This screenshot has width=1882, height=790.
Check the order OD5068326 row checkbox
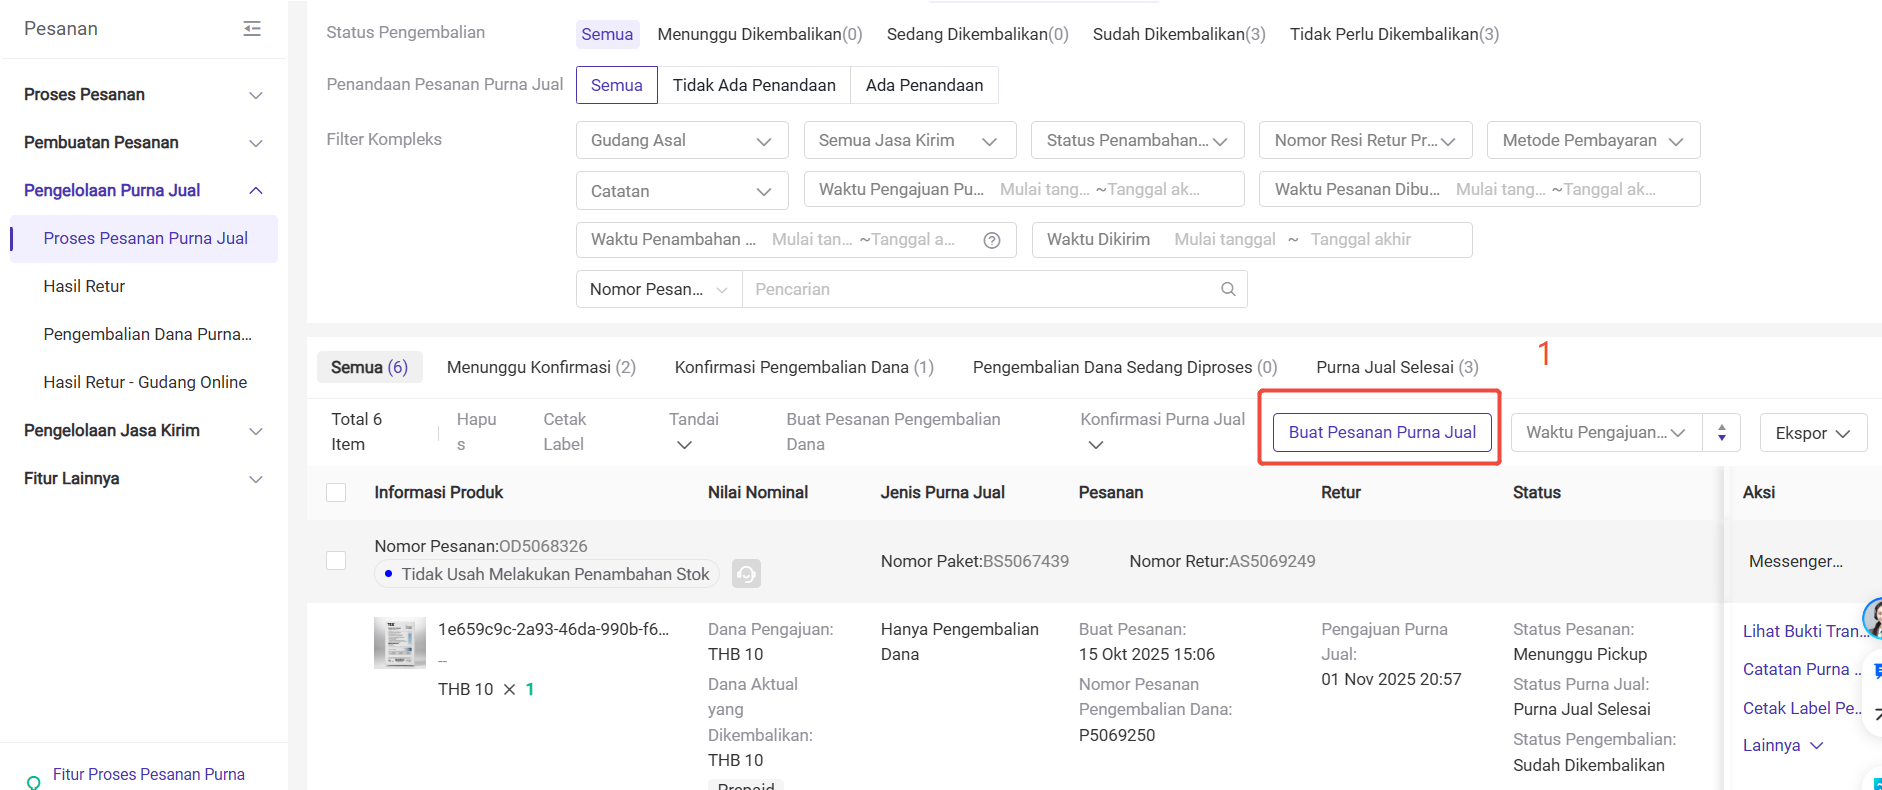coord(336,561)
